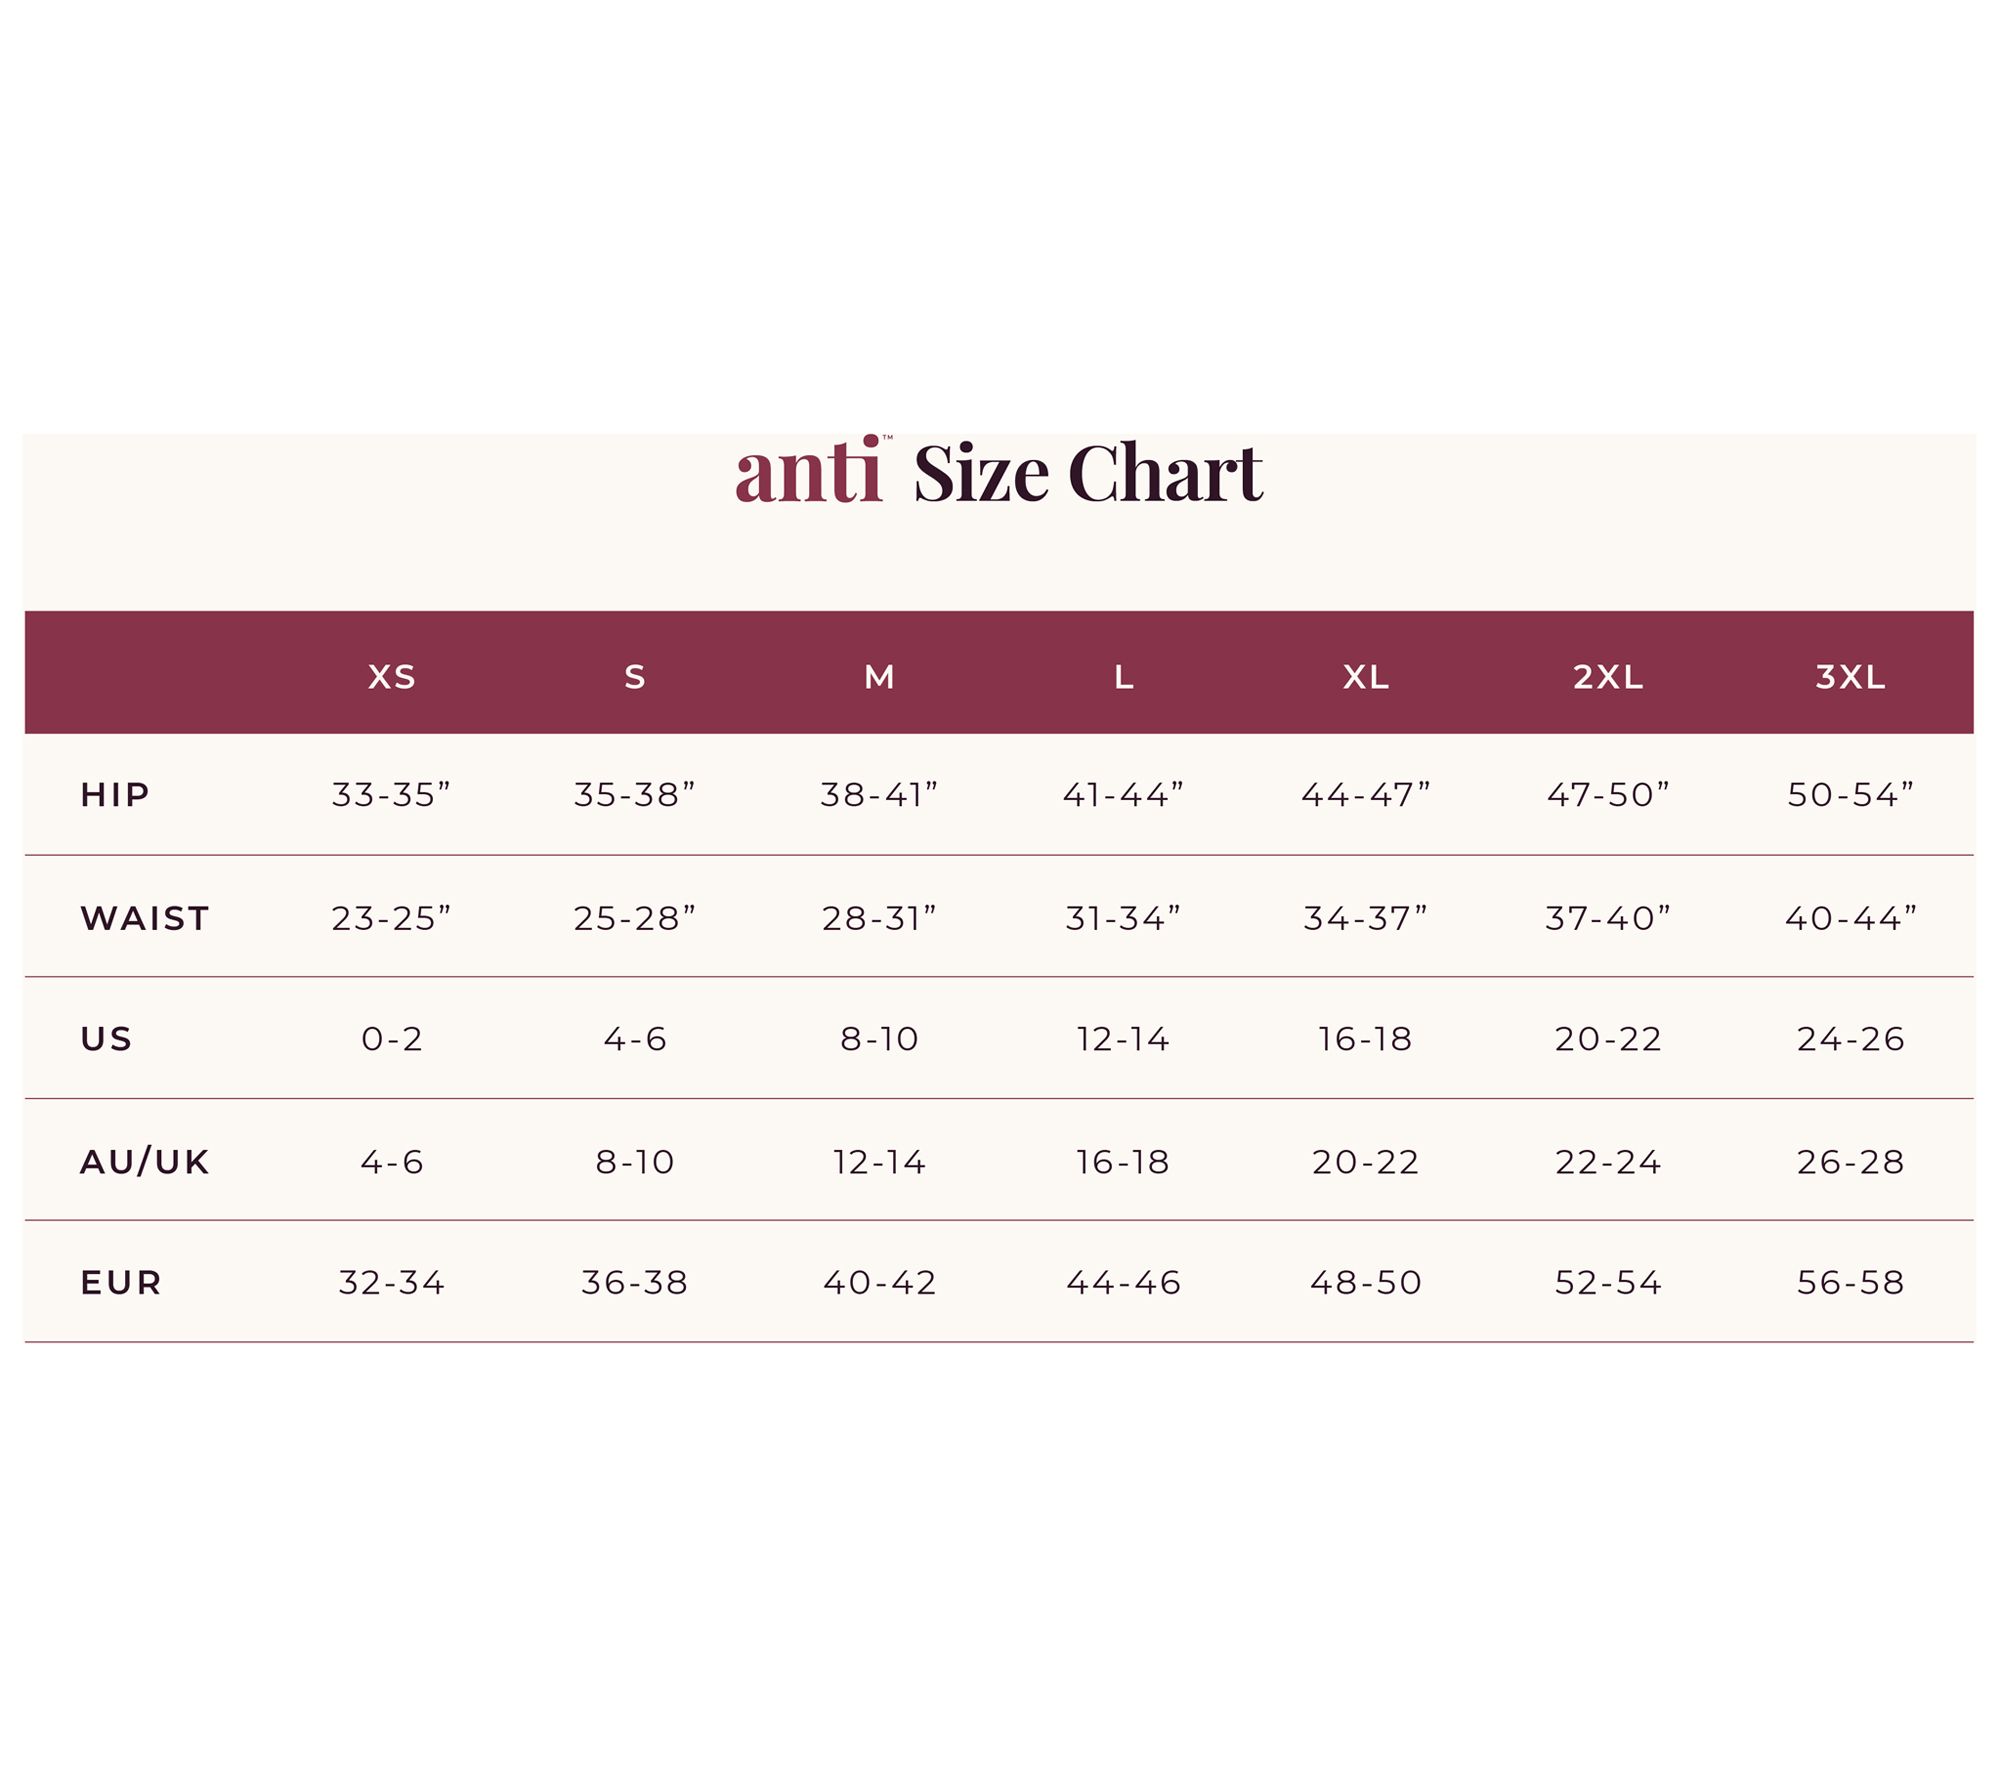Click the AU/UK 22-24 cell
The width and height of the screenshot is (2000, 1778).
pos(1608,1162)
